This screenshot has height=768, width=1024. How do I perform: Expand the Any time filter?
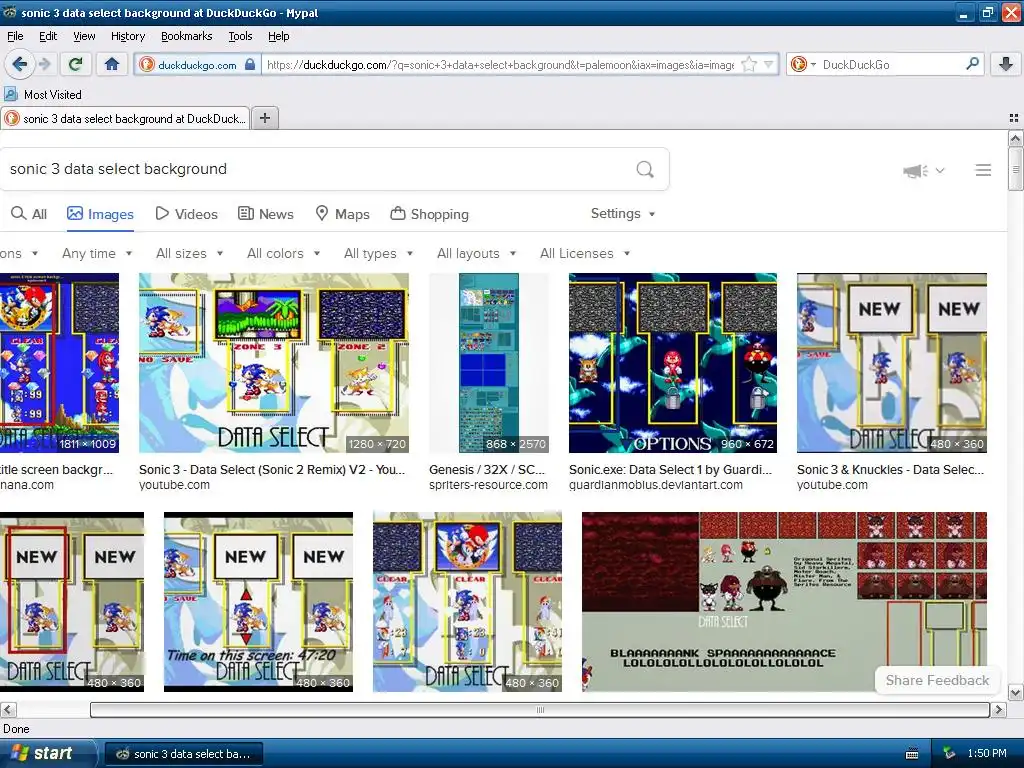[x=97, y=253]
